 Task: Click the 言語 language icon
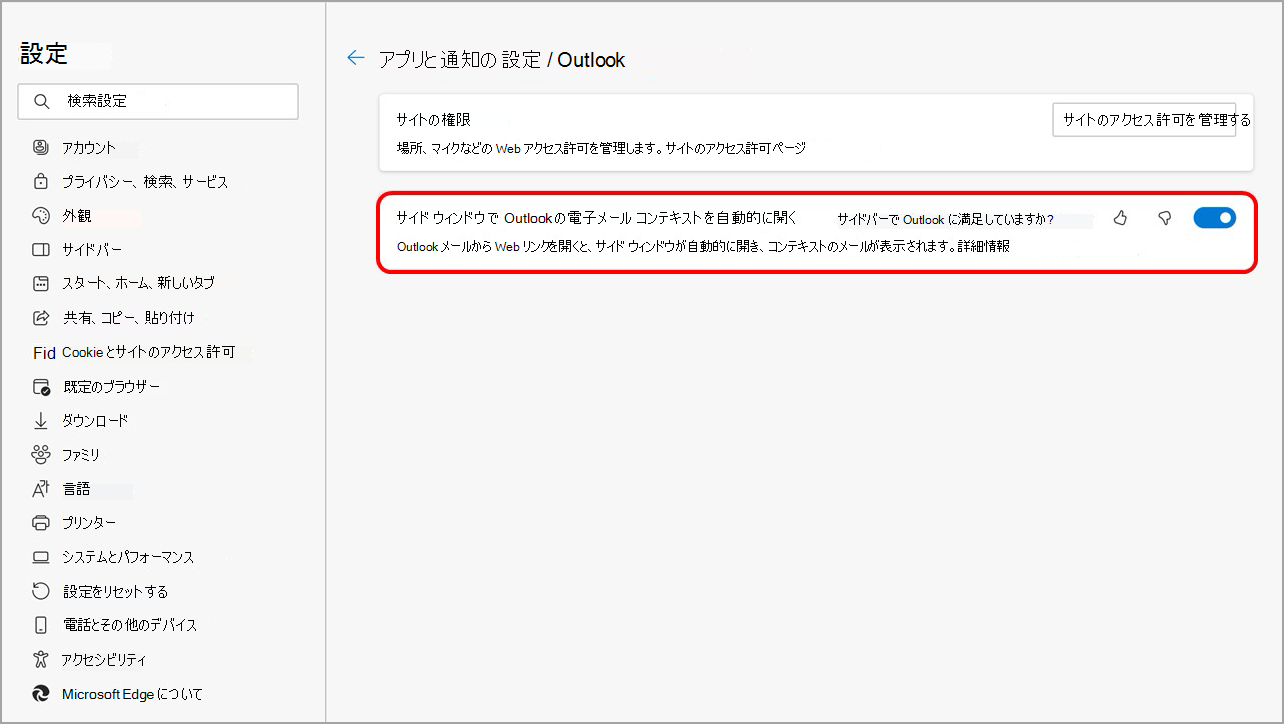tap(41, 488)
